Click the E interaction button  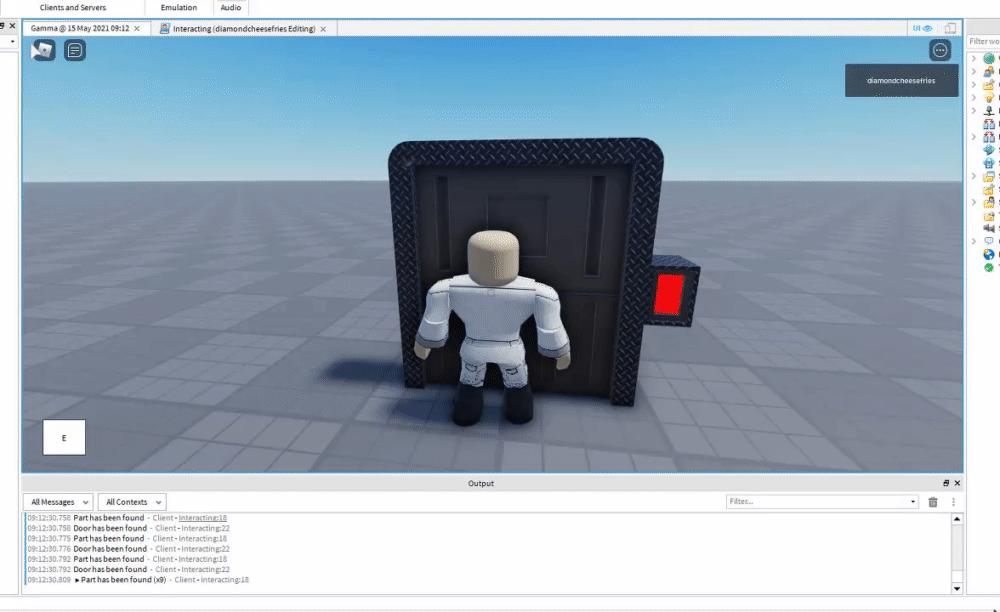point(64,437)
